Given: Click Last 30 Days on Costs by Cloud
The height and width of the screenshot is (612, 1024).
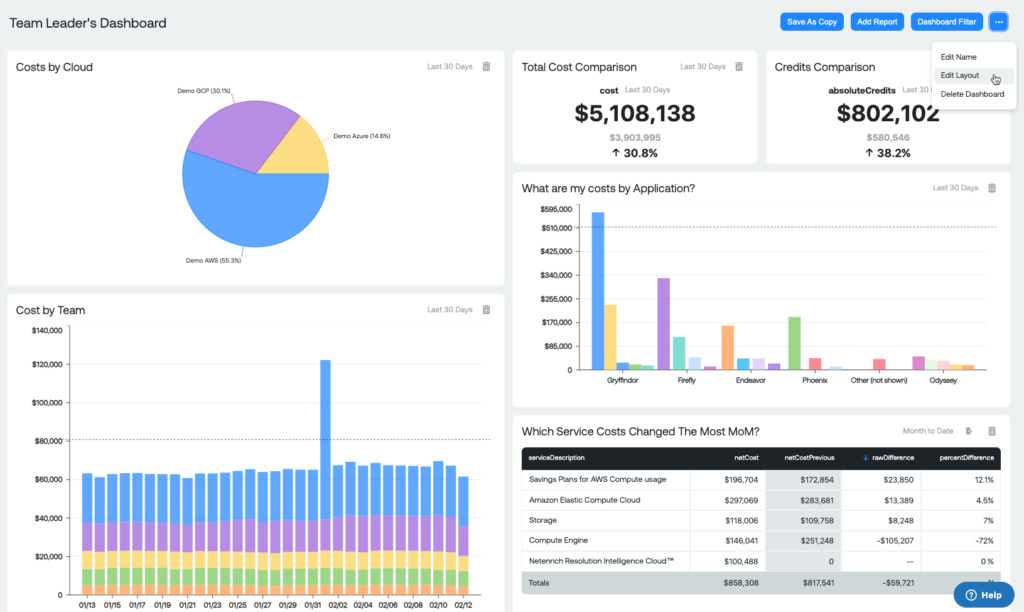Looking at the screenshot, I should click(450, 67).
